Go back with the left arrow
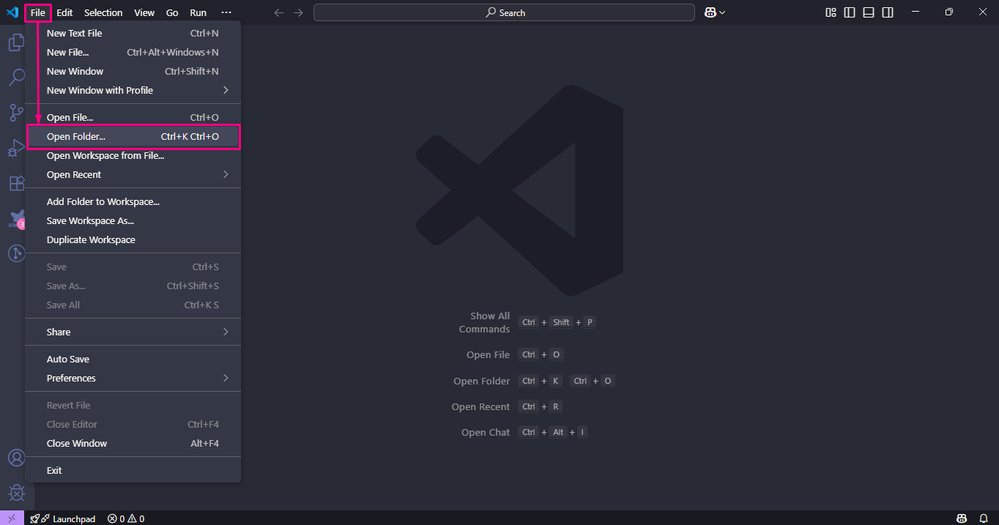Viewport: 999px width, 525px height. click(278, 13)
